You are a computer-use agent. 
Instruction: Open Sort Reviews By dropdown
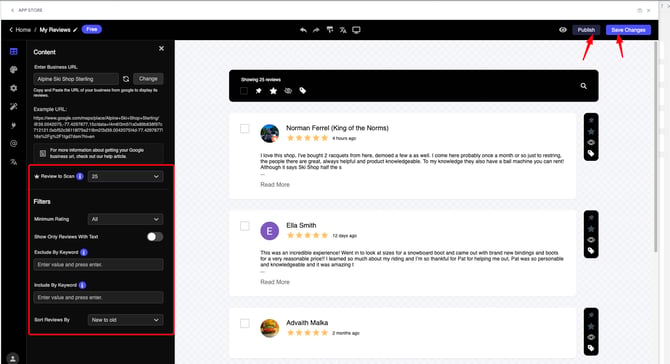pyautogui.click(x=125, y=320)
